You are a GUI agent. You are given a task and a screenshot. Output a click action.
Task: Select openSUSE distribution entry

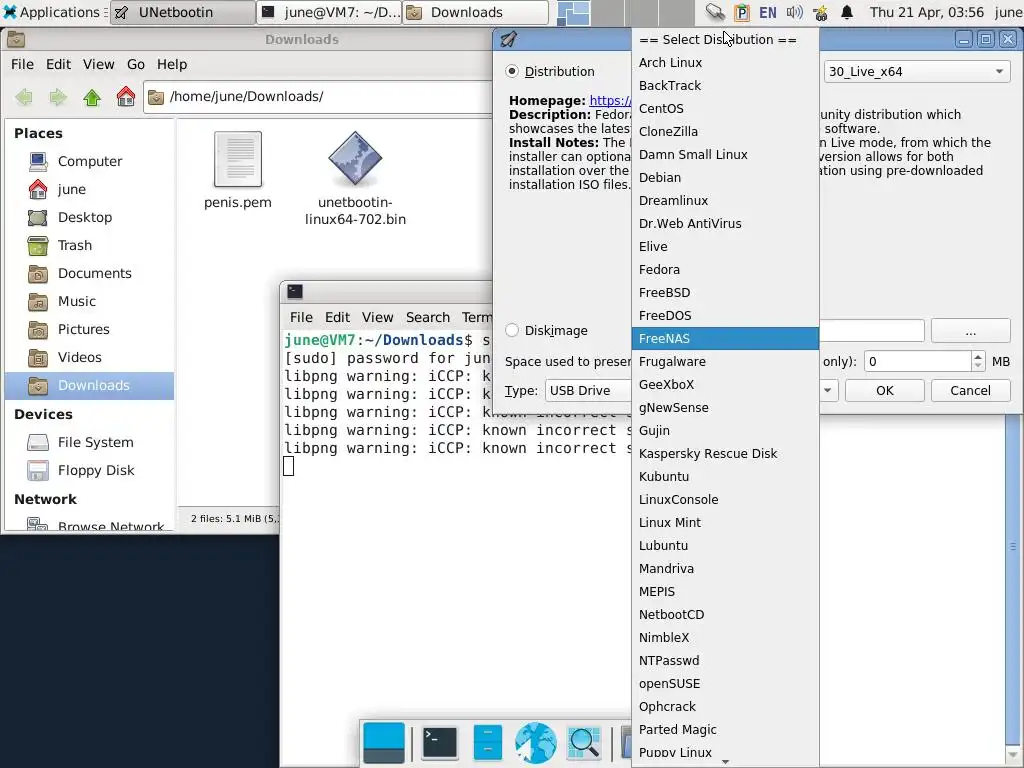tap(725, 684)
